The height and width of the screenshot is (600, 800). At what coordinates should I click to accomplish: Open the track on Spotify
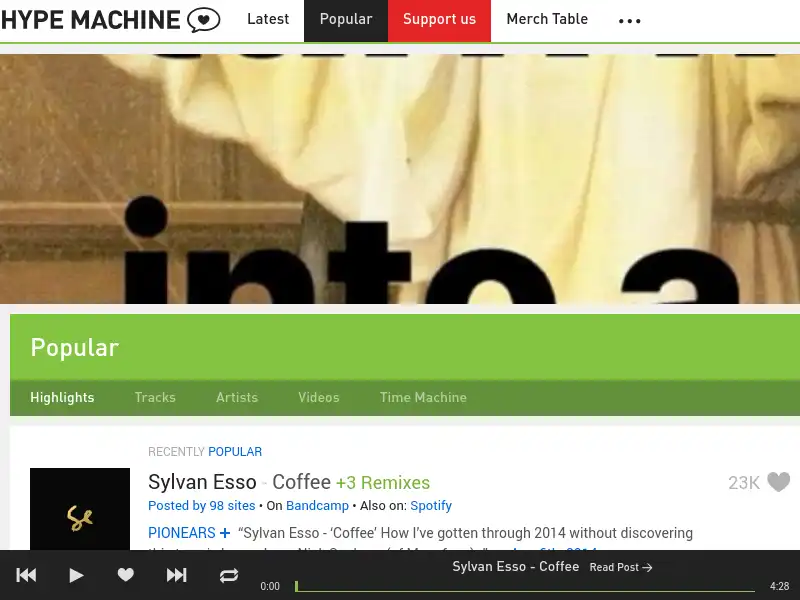pyautogui.click(x=431, y=505)
